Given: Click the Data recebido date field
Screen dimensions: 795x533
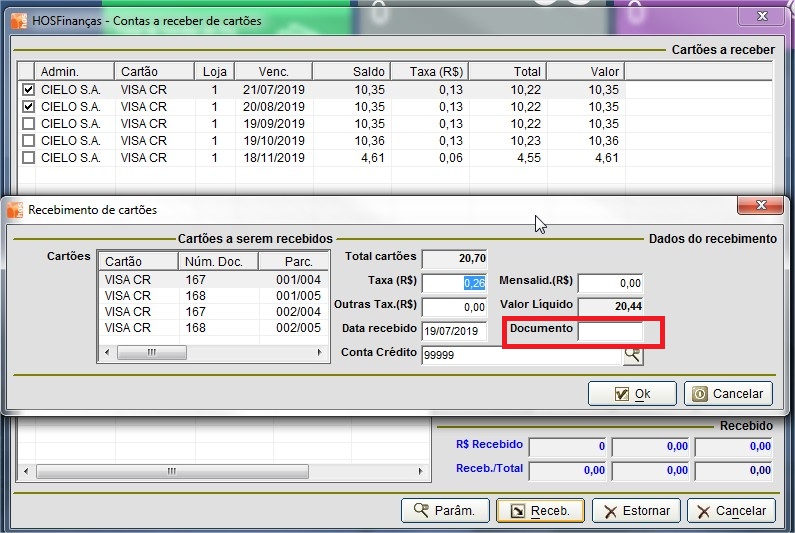Looking at the screenshot, I should click(454, 331).
